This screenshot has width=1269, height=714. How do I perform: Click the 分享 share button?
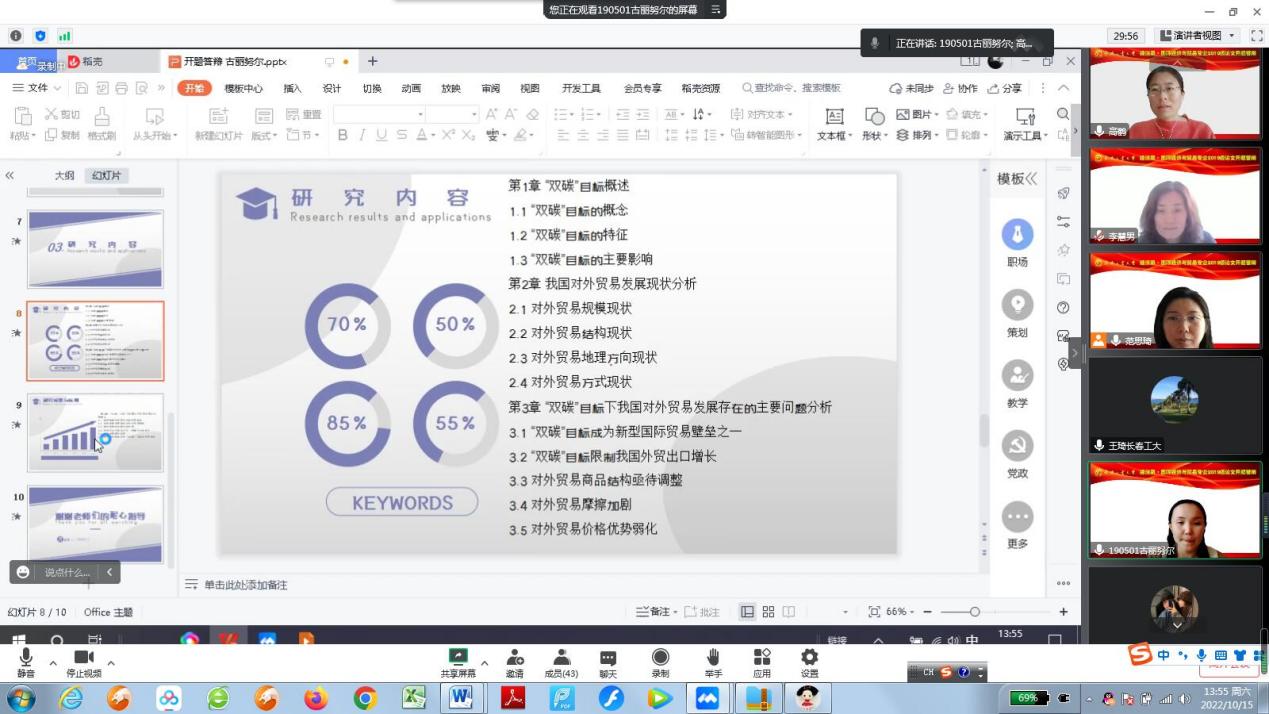coord(1004,88)
